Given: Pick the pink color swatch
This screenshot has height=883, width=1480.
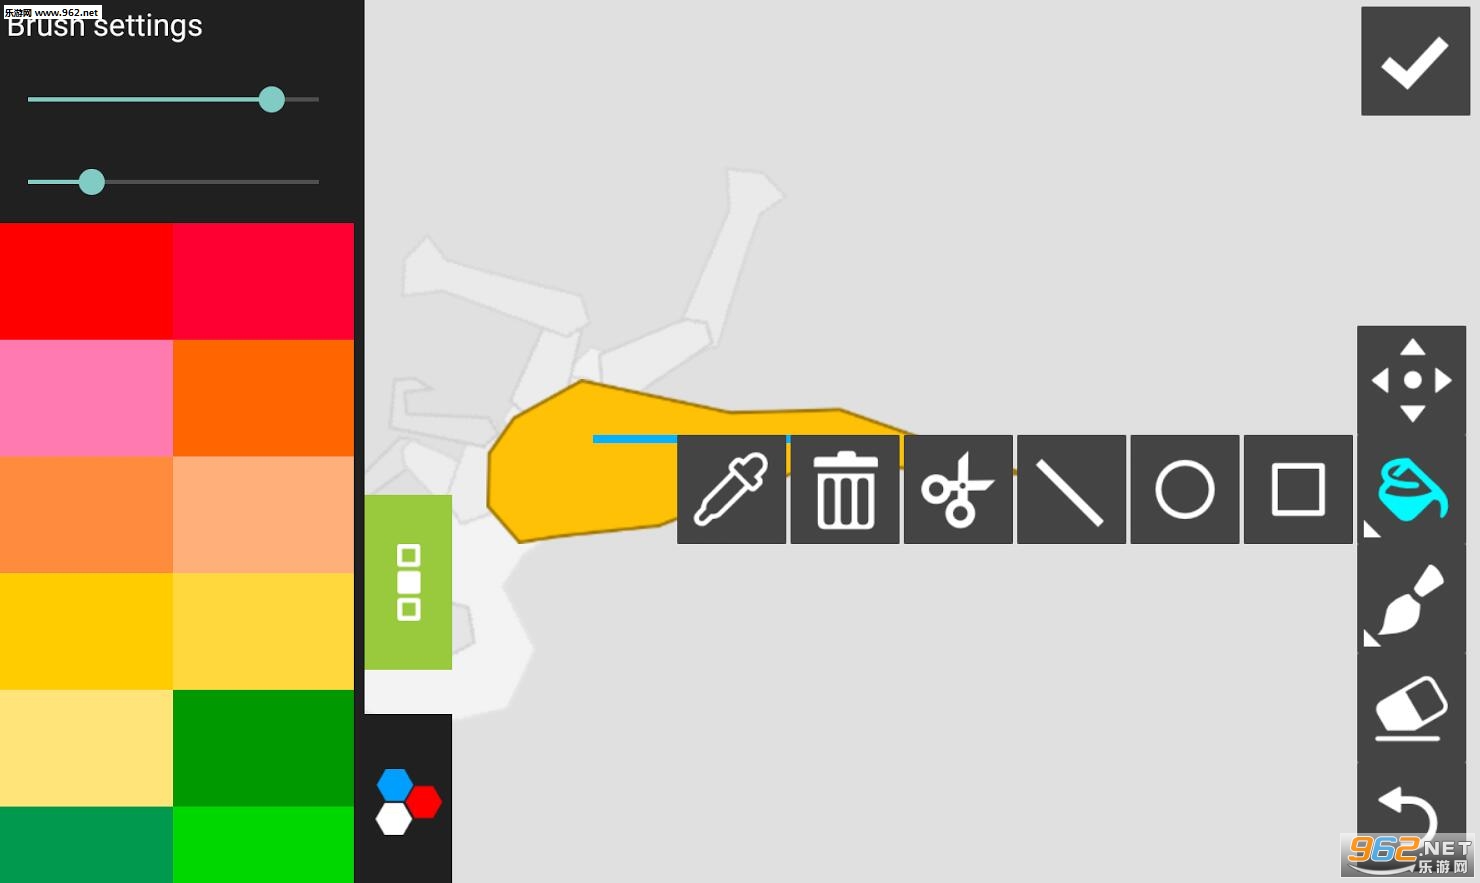Looking at the screenshot, I should pyautogui.click(x=86, y=398).
